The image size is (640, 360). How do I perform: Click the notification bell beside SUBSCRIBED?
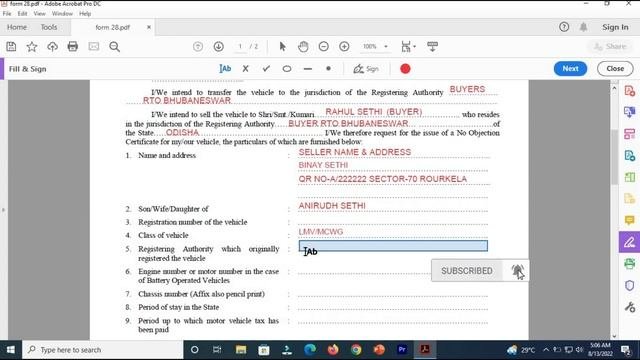tap(517, 271)
